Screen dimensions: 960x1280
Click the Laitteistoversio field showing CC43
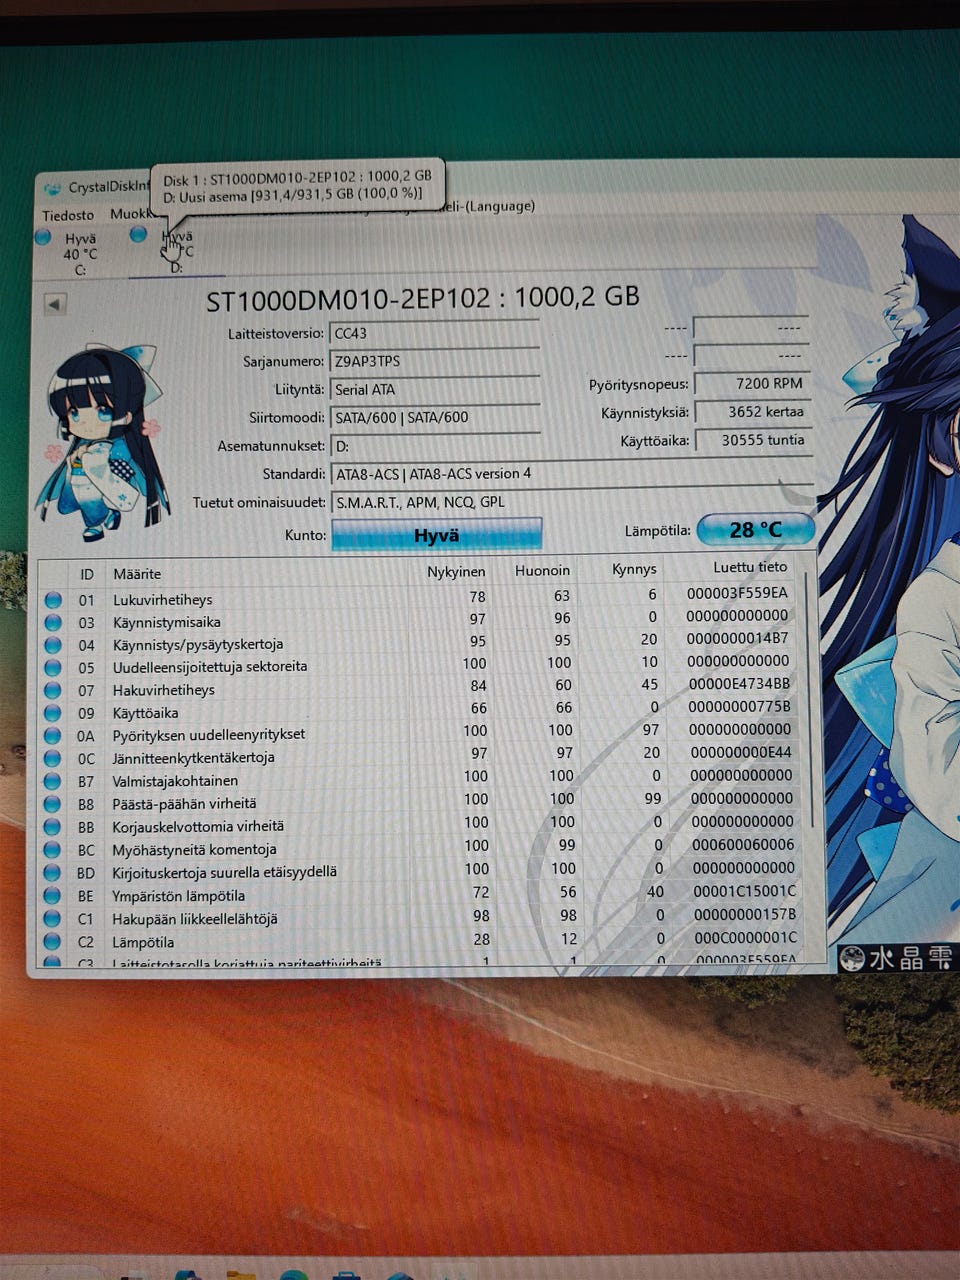point(434,333)
